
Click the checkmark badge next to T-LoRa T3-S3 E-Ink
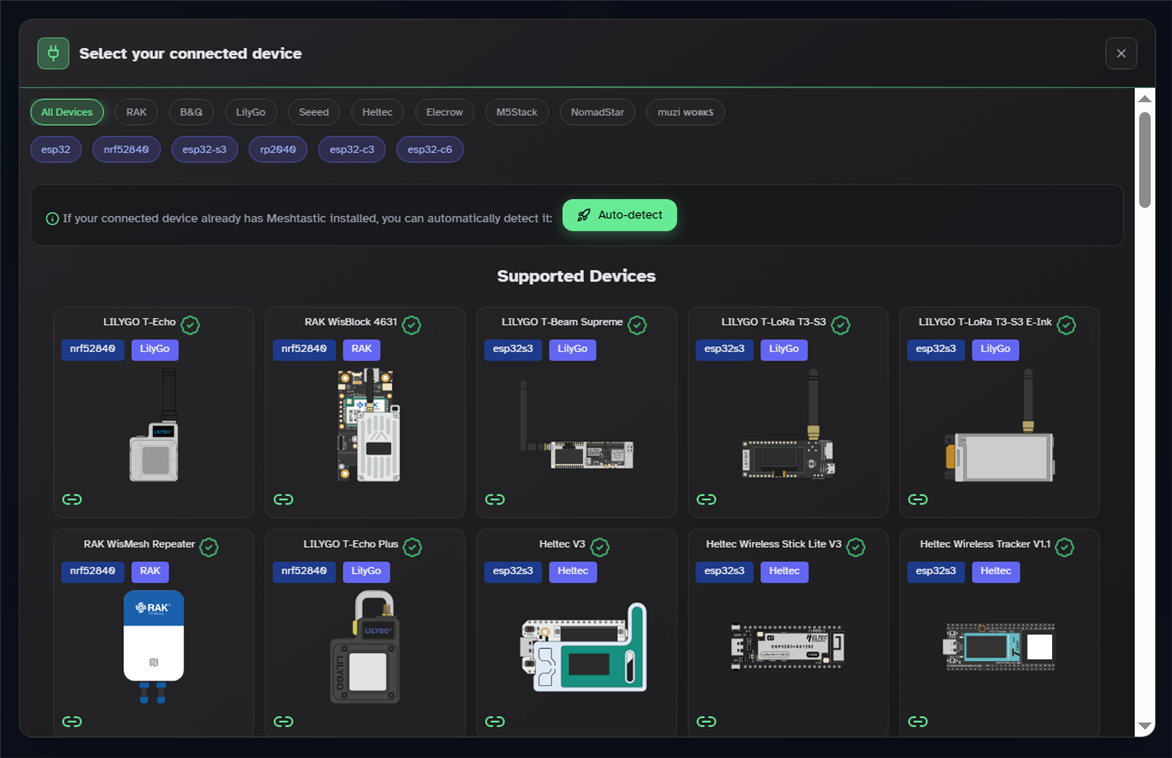(1067, 325)
